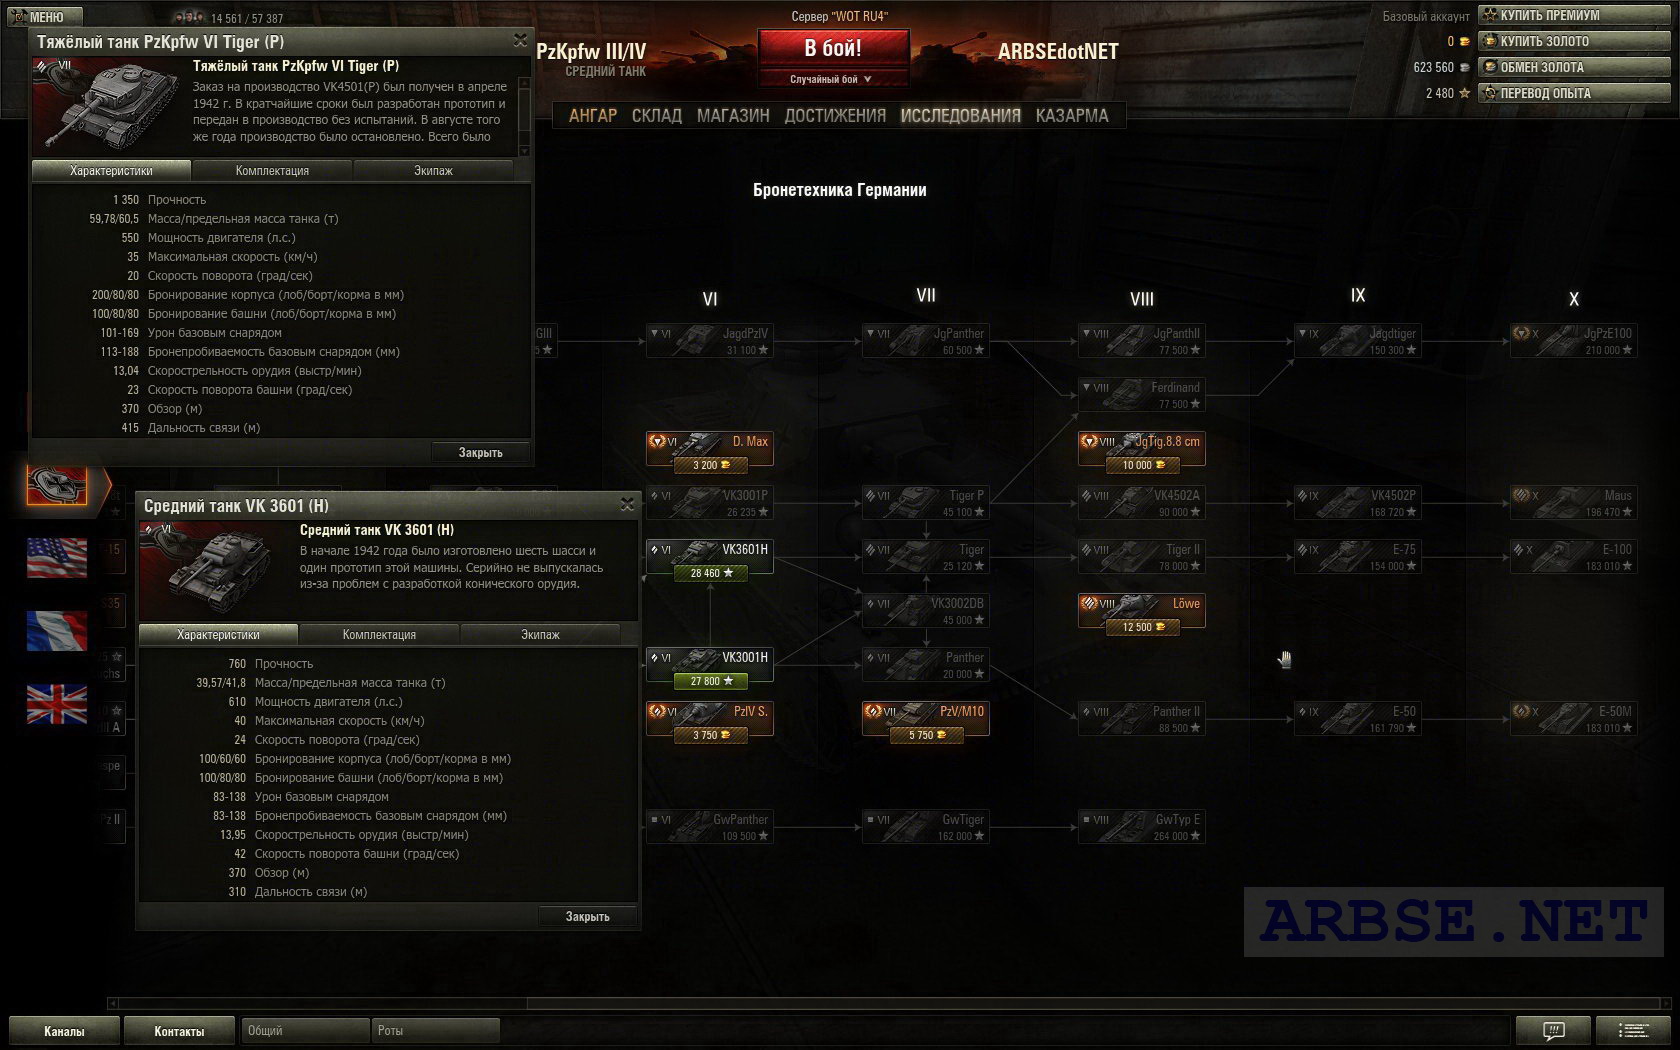Select the D. Max premium tank node

point(710,449)
